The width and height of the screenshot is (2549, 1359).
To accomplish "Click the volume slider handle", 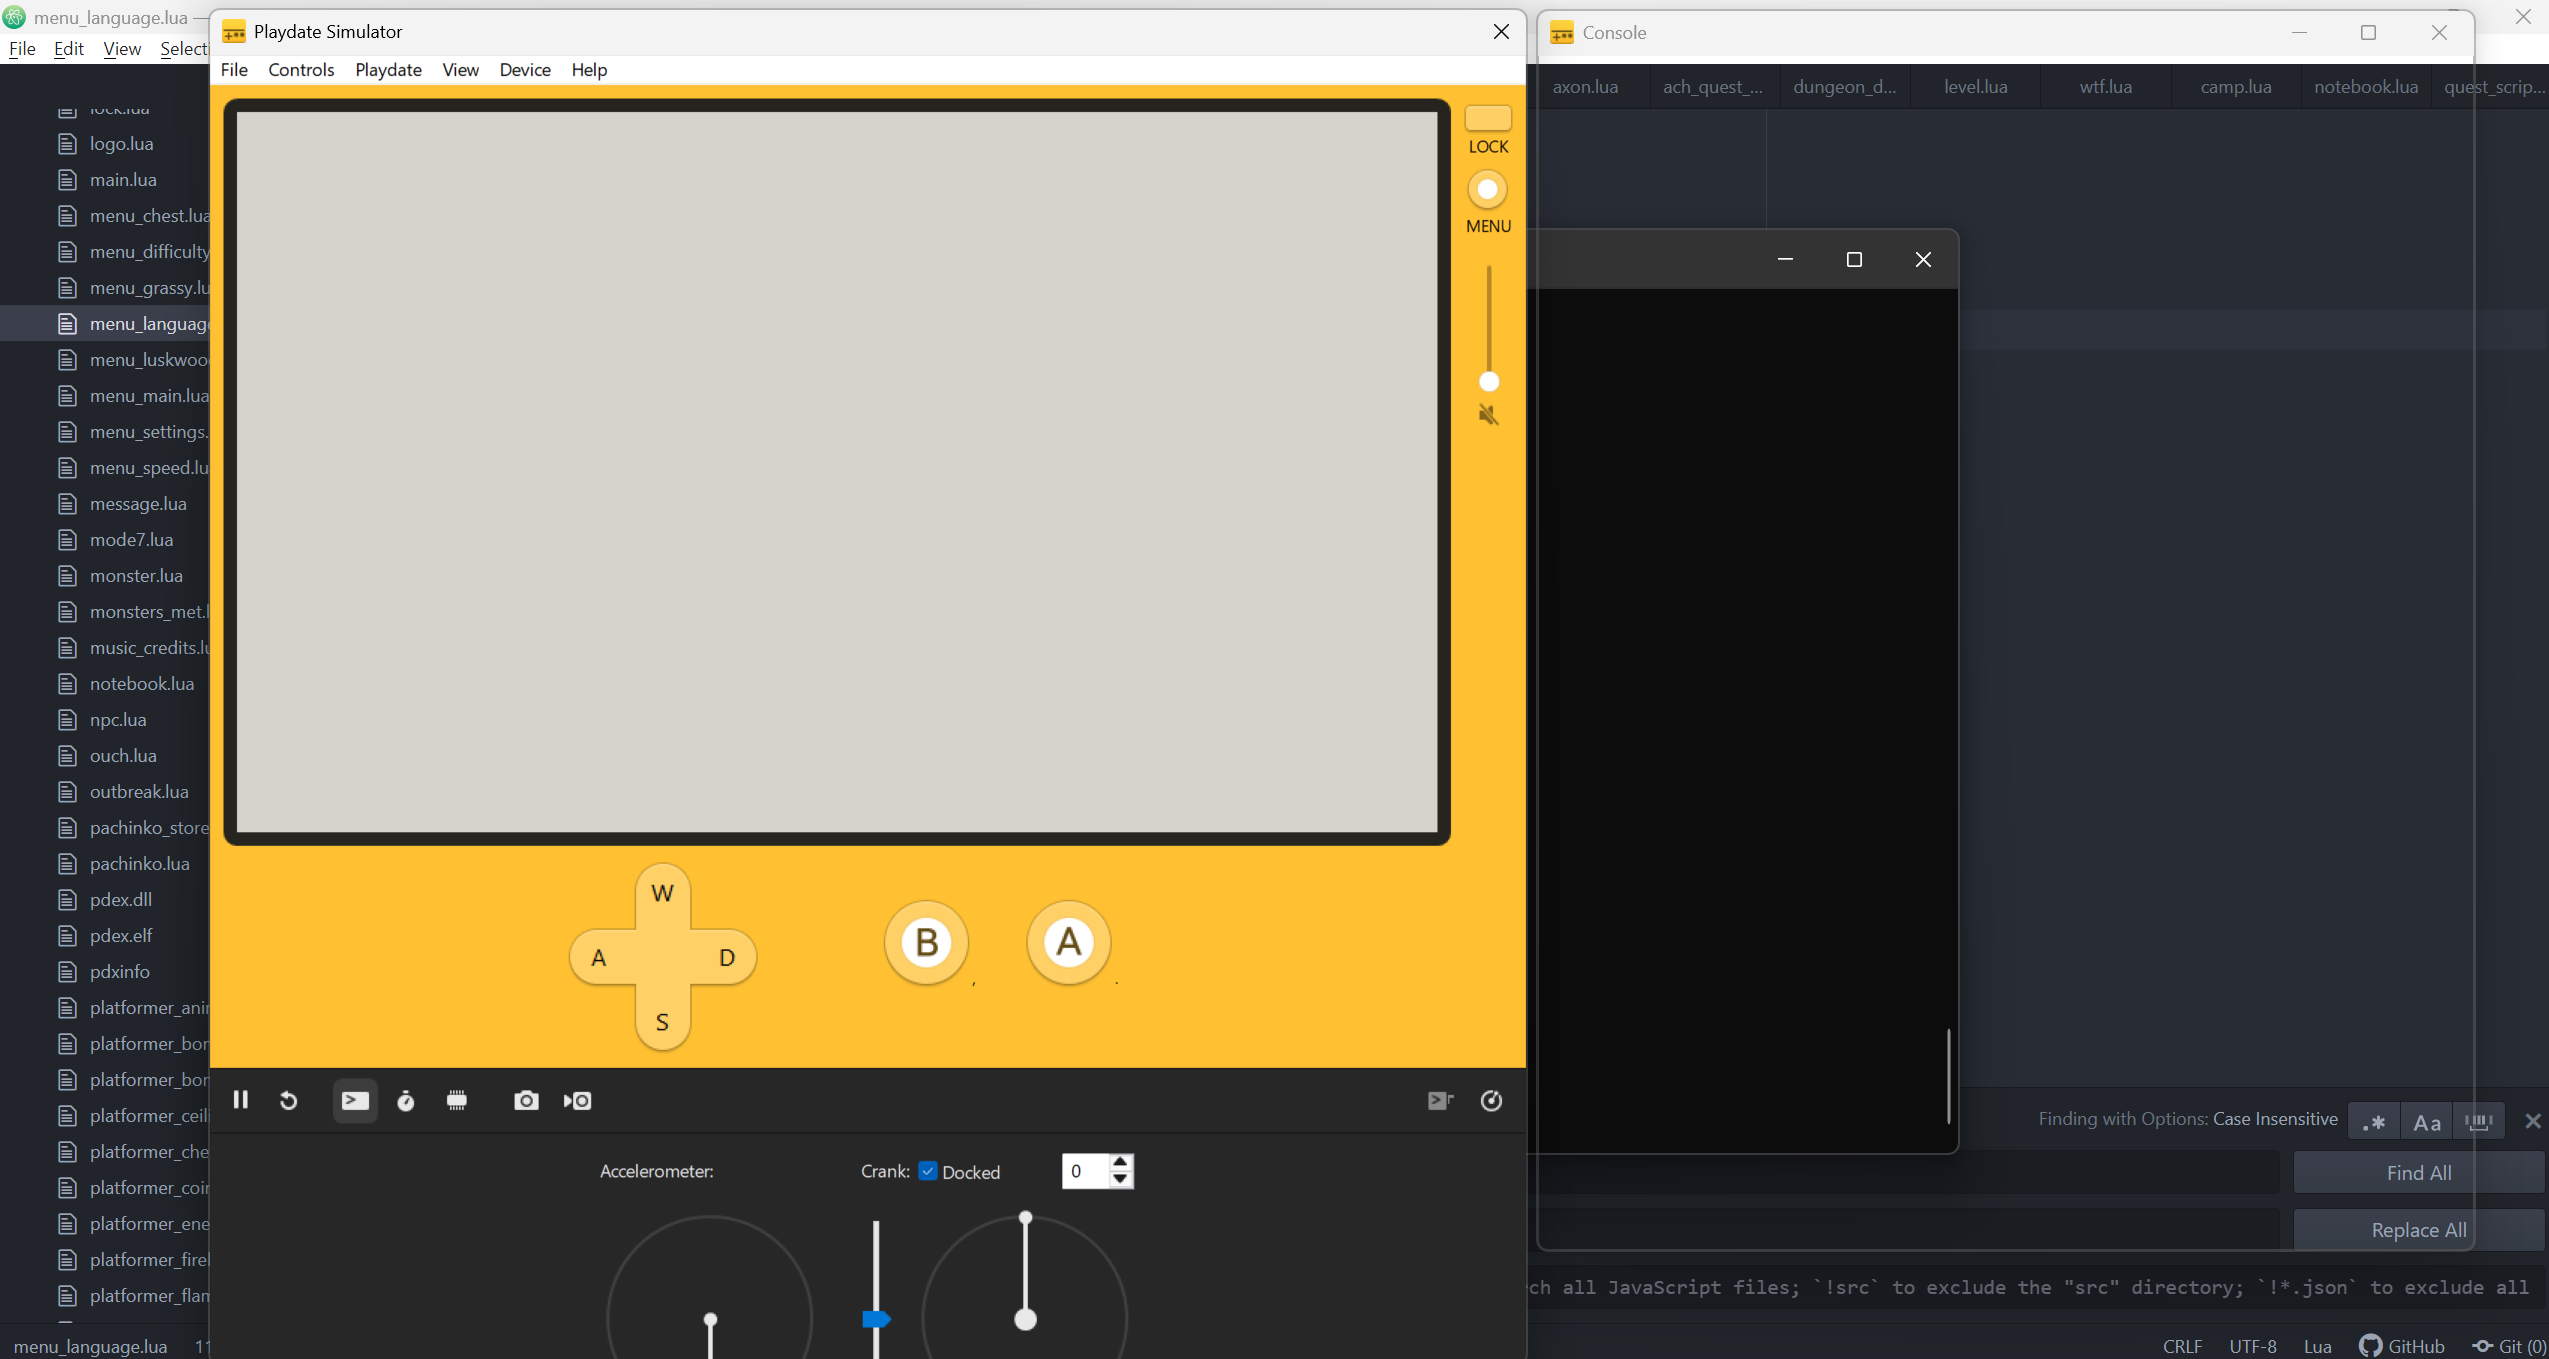I will click(1489, 381).
